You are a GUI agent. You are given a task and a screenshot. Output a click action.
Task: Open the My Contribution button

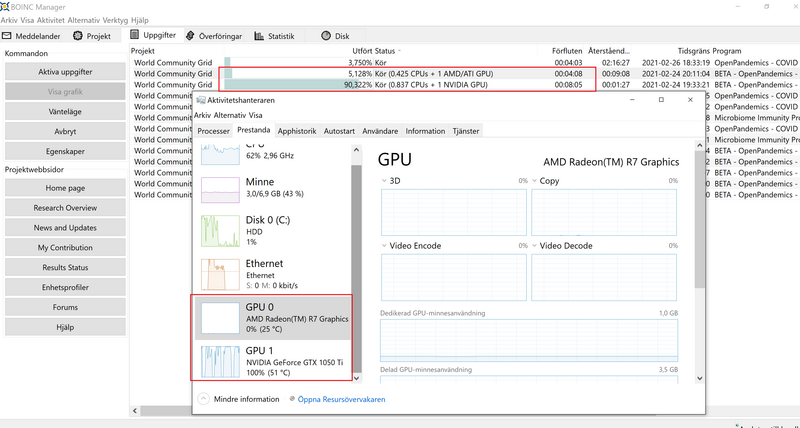point(65,248)
